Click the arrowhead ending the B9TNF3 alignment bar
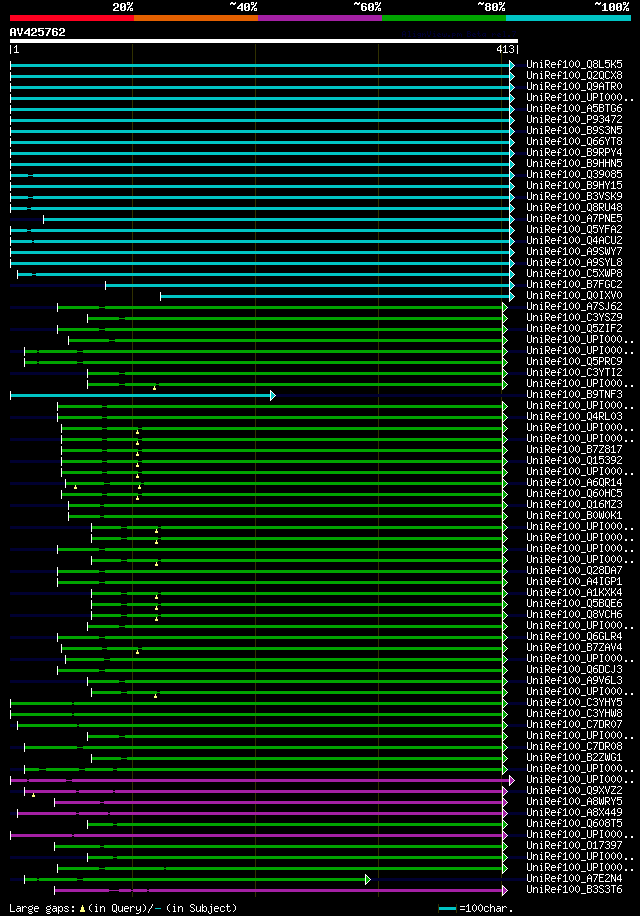The image size is (640, 916). coord(273,396)
